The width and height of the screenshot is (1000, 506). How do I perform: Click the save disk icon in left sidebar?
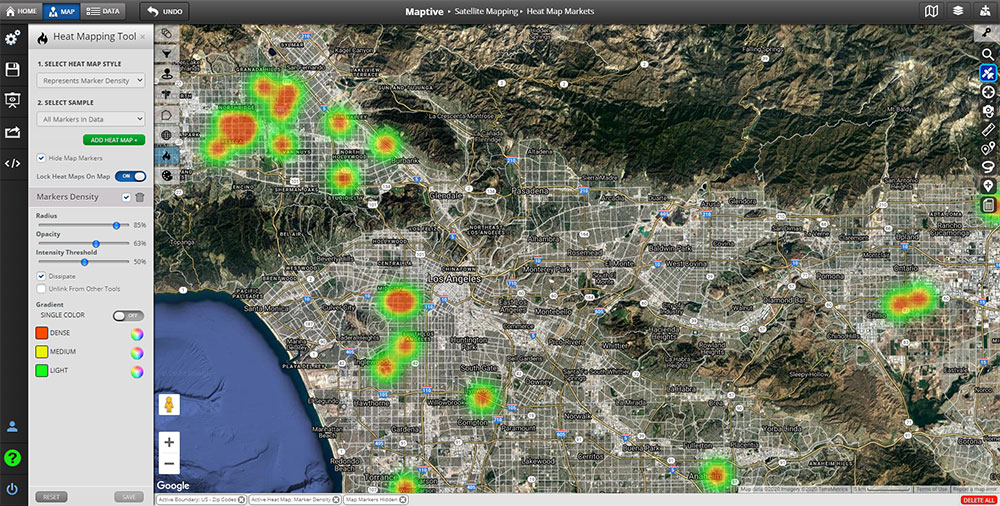[13, 69]
